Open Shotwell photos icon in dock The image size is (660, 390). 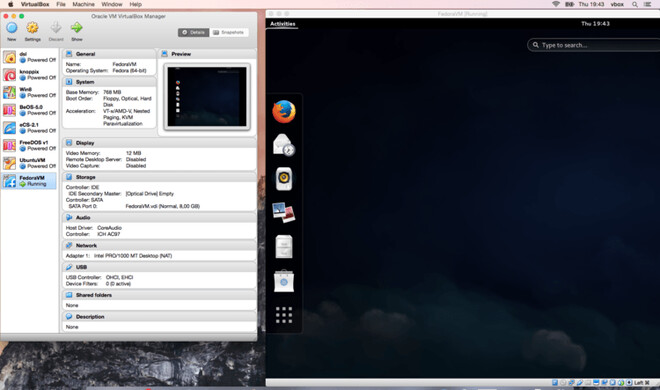284,212
